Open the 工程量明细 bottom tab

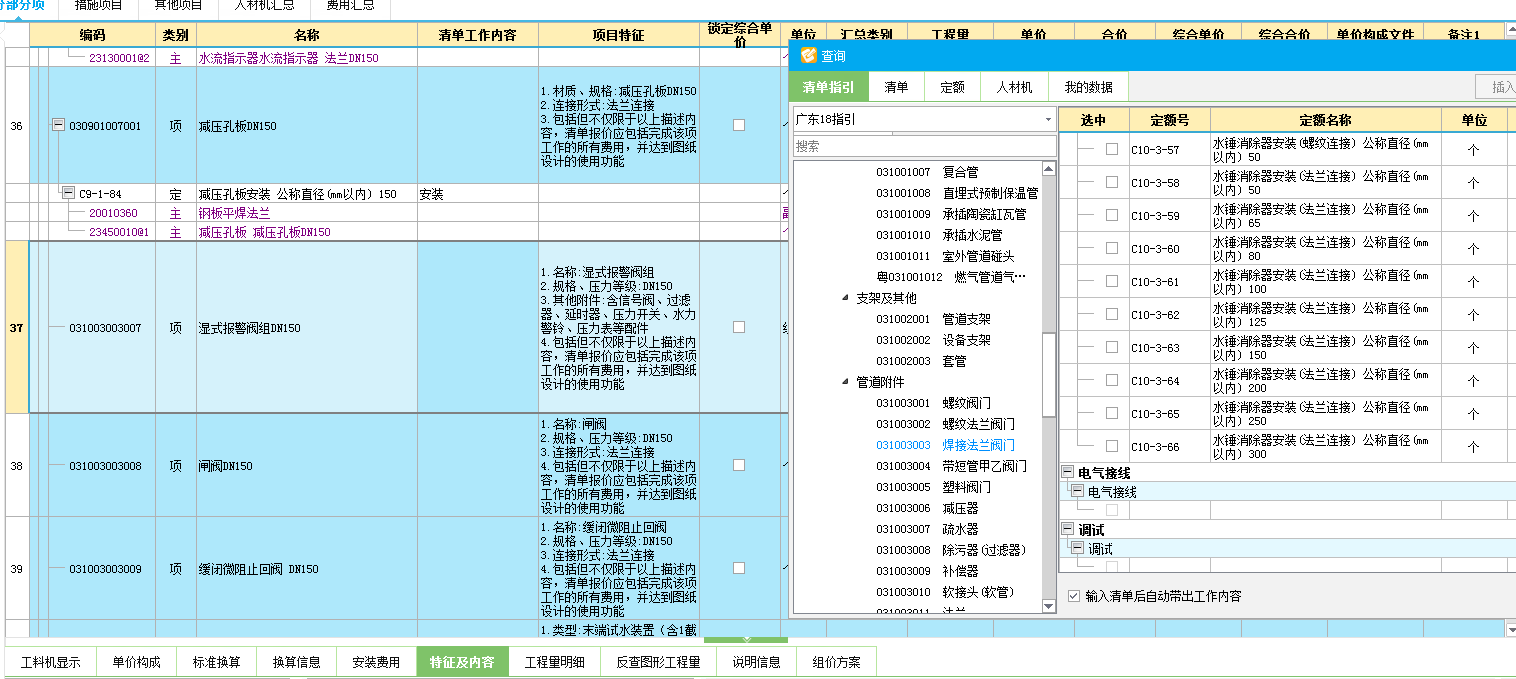click(555, 662)
